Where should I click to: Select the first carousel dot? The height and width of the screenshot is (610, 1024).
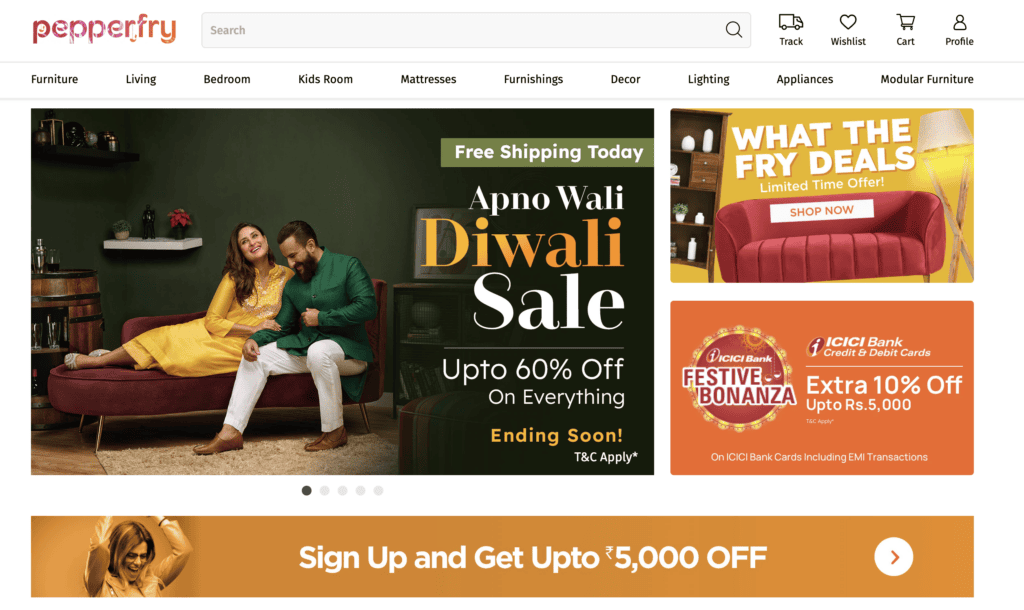tap(306, 490)
